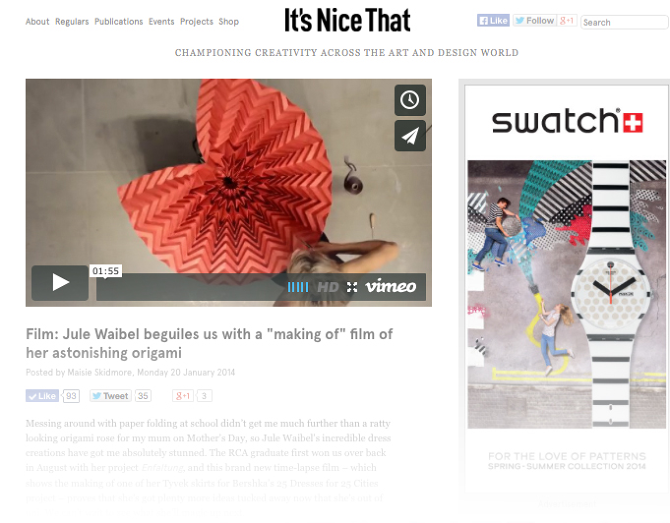
Task: Open the Swatch advertisement banner
Action: point(567,288)
